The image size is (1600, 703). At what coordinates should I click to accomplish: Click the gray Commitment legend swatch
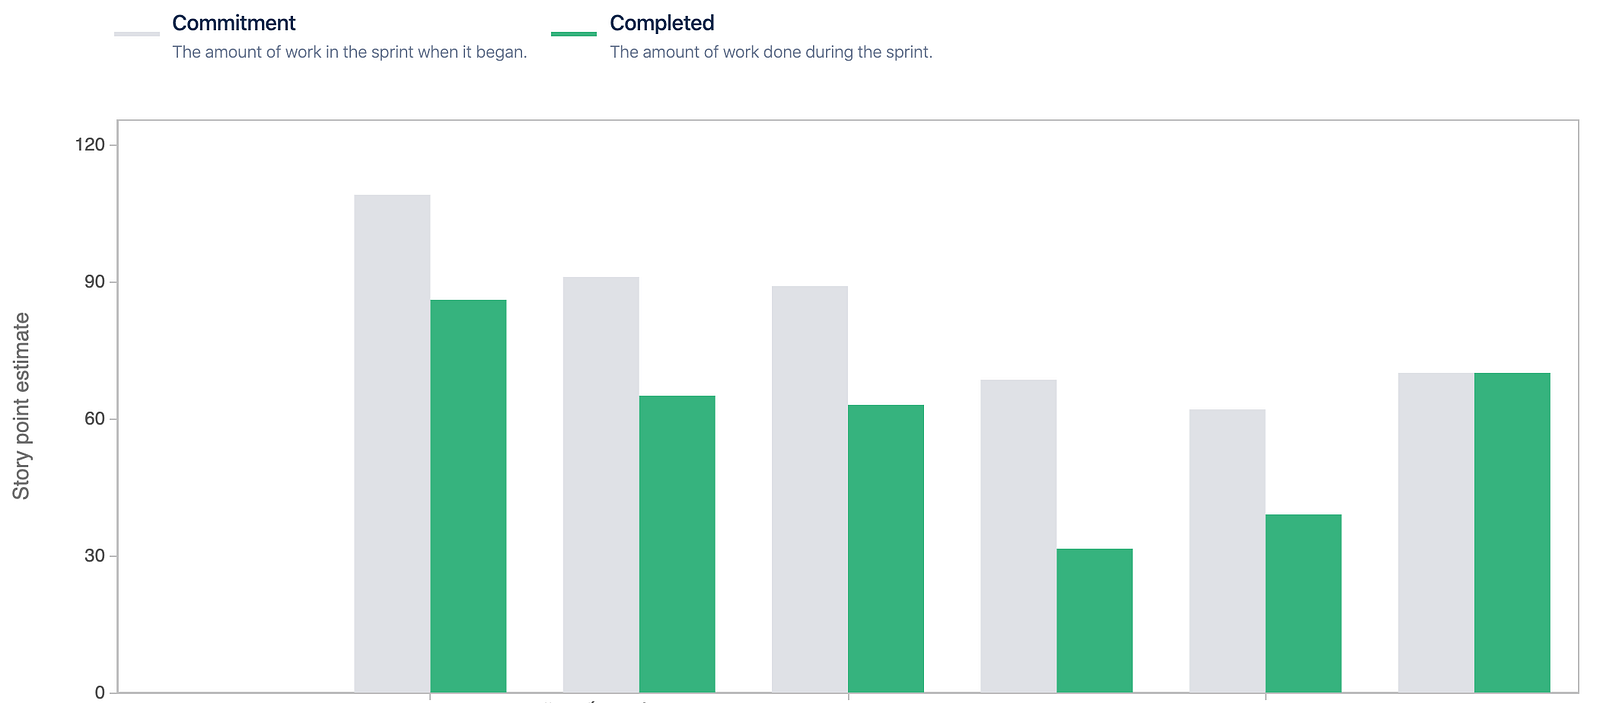pos(137,34)
